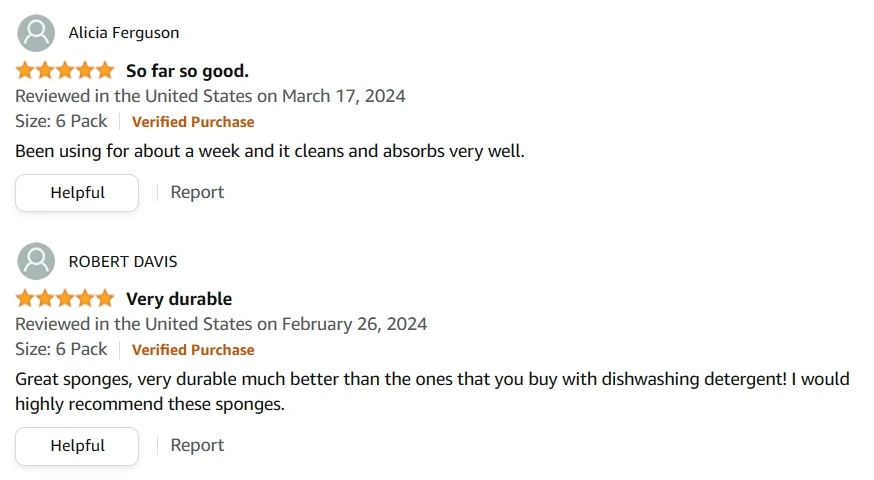Click "Size: 6 Pack" on Alicia Ferguson's review
Viewport: 874px width, 480px height.
61,121
